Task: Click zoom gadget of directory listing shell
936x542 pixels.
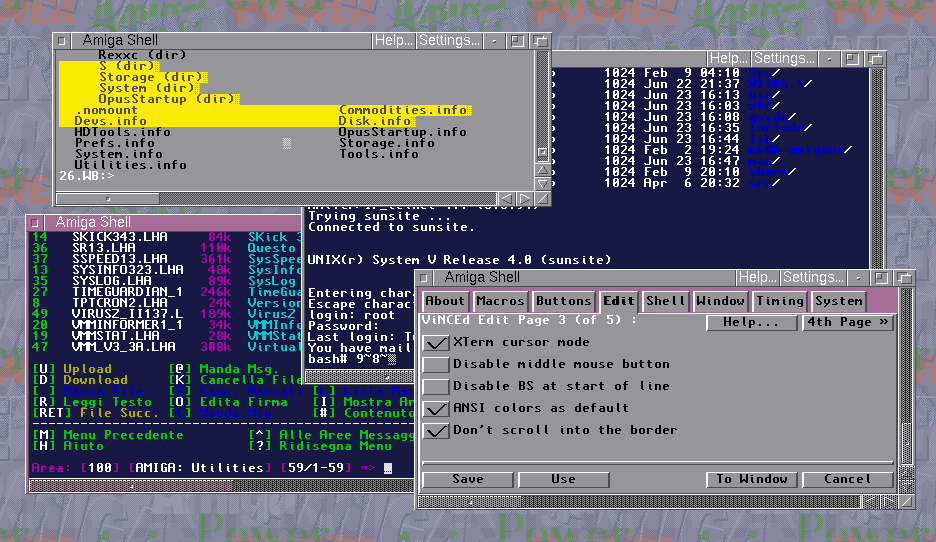Action: coord(517,41)
